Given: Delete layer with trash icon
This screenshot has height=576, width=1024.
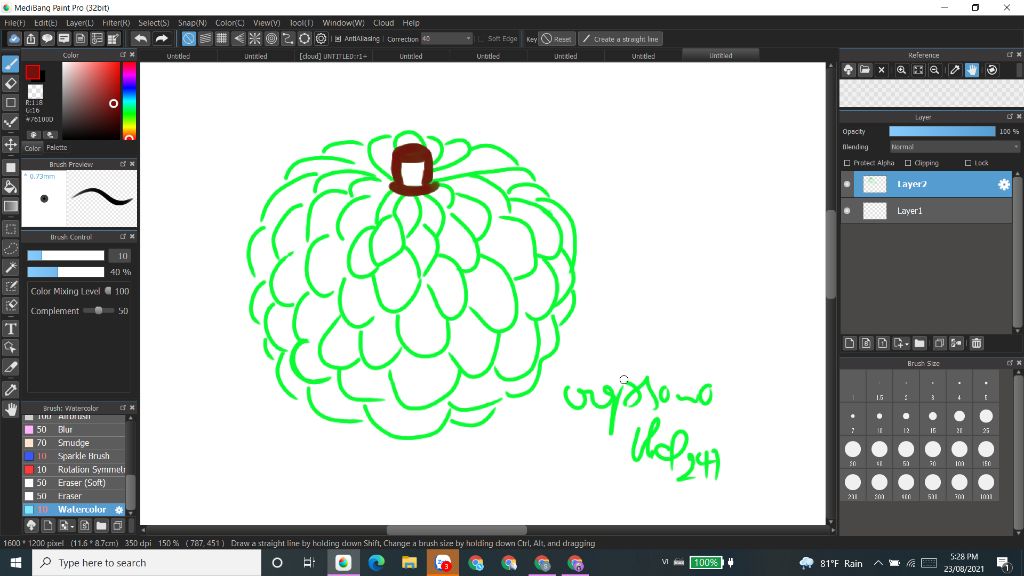Looking at the screenshot, I should tap(976, 343).
